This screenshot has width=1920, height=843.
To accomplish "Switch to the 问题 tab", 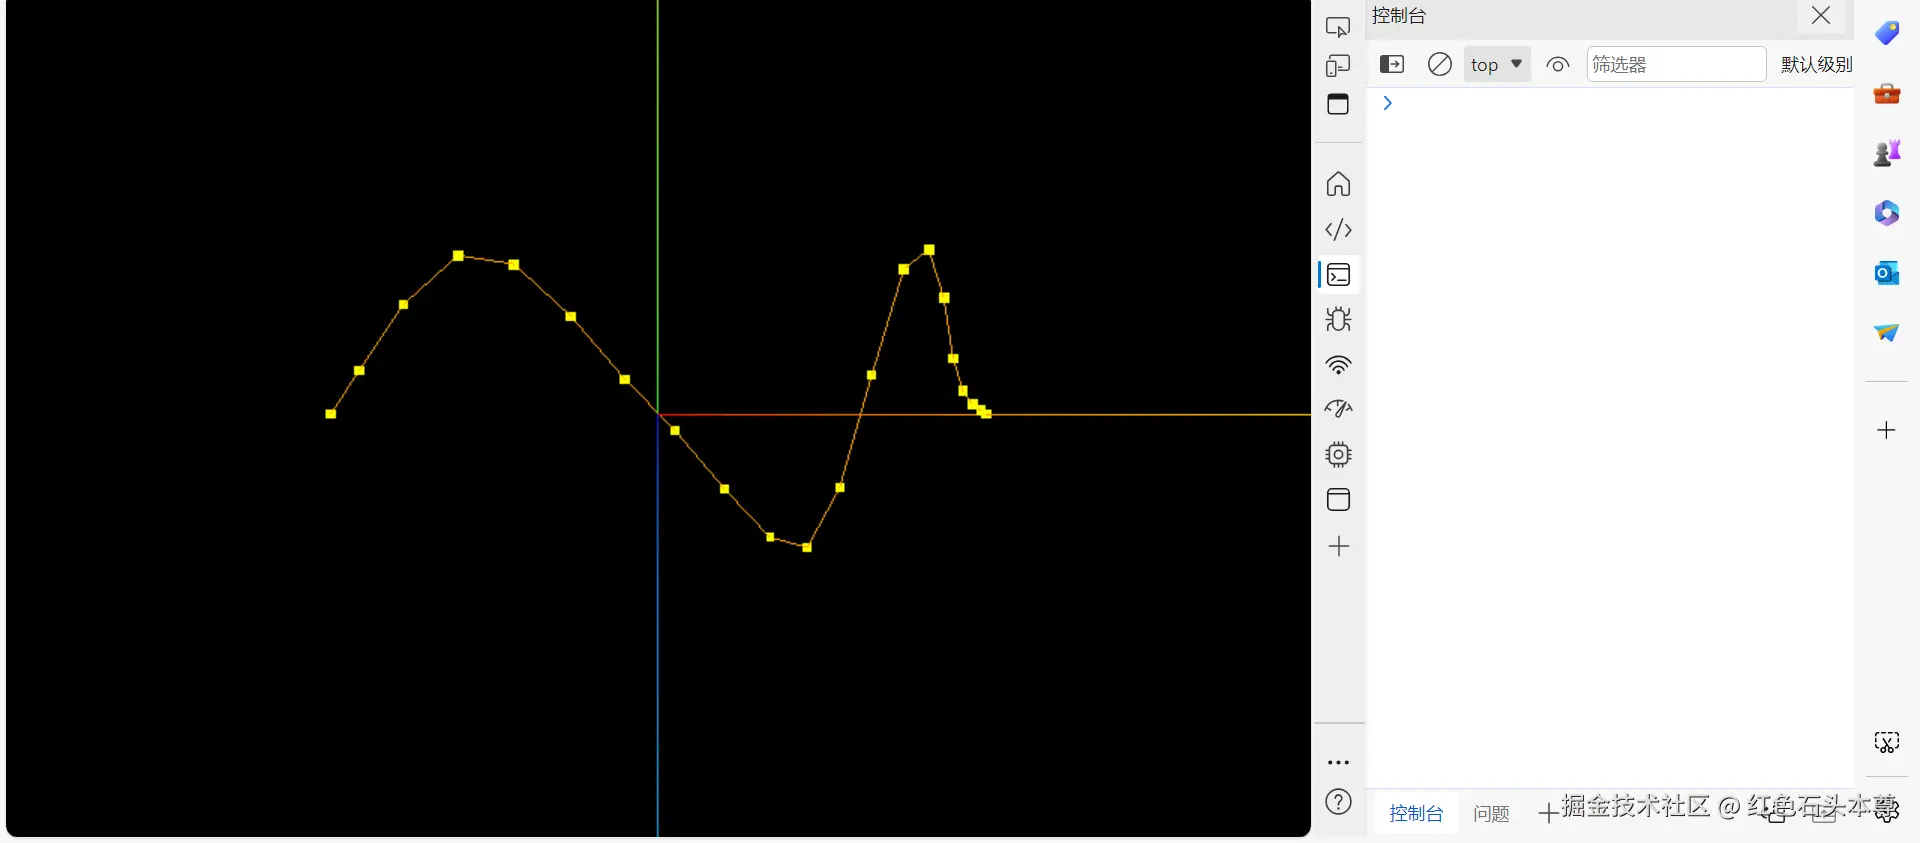I will [1491, 814].
